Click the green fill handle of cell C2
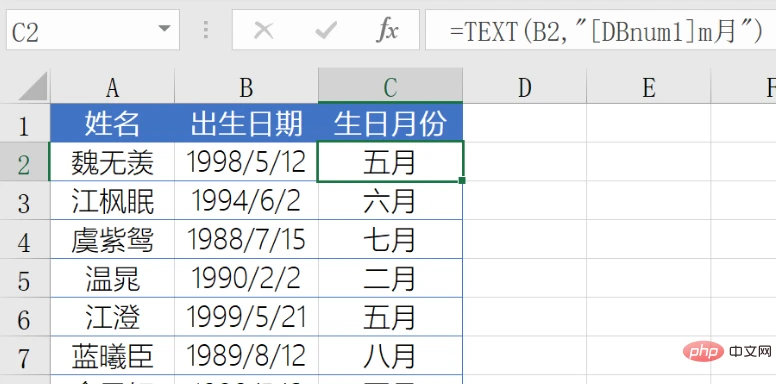Image resolution: width=782 pixels, height=384 pixels. pyautogui.click(x=462, y=180)
